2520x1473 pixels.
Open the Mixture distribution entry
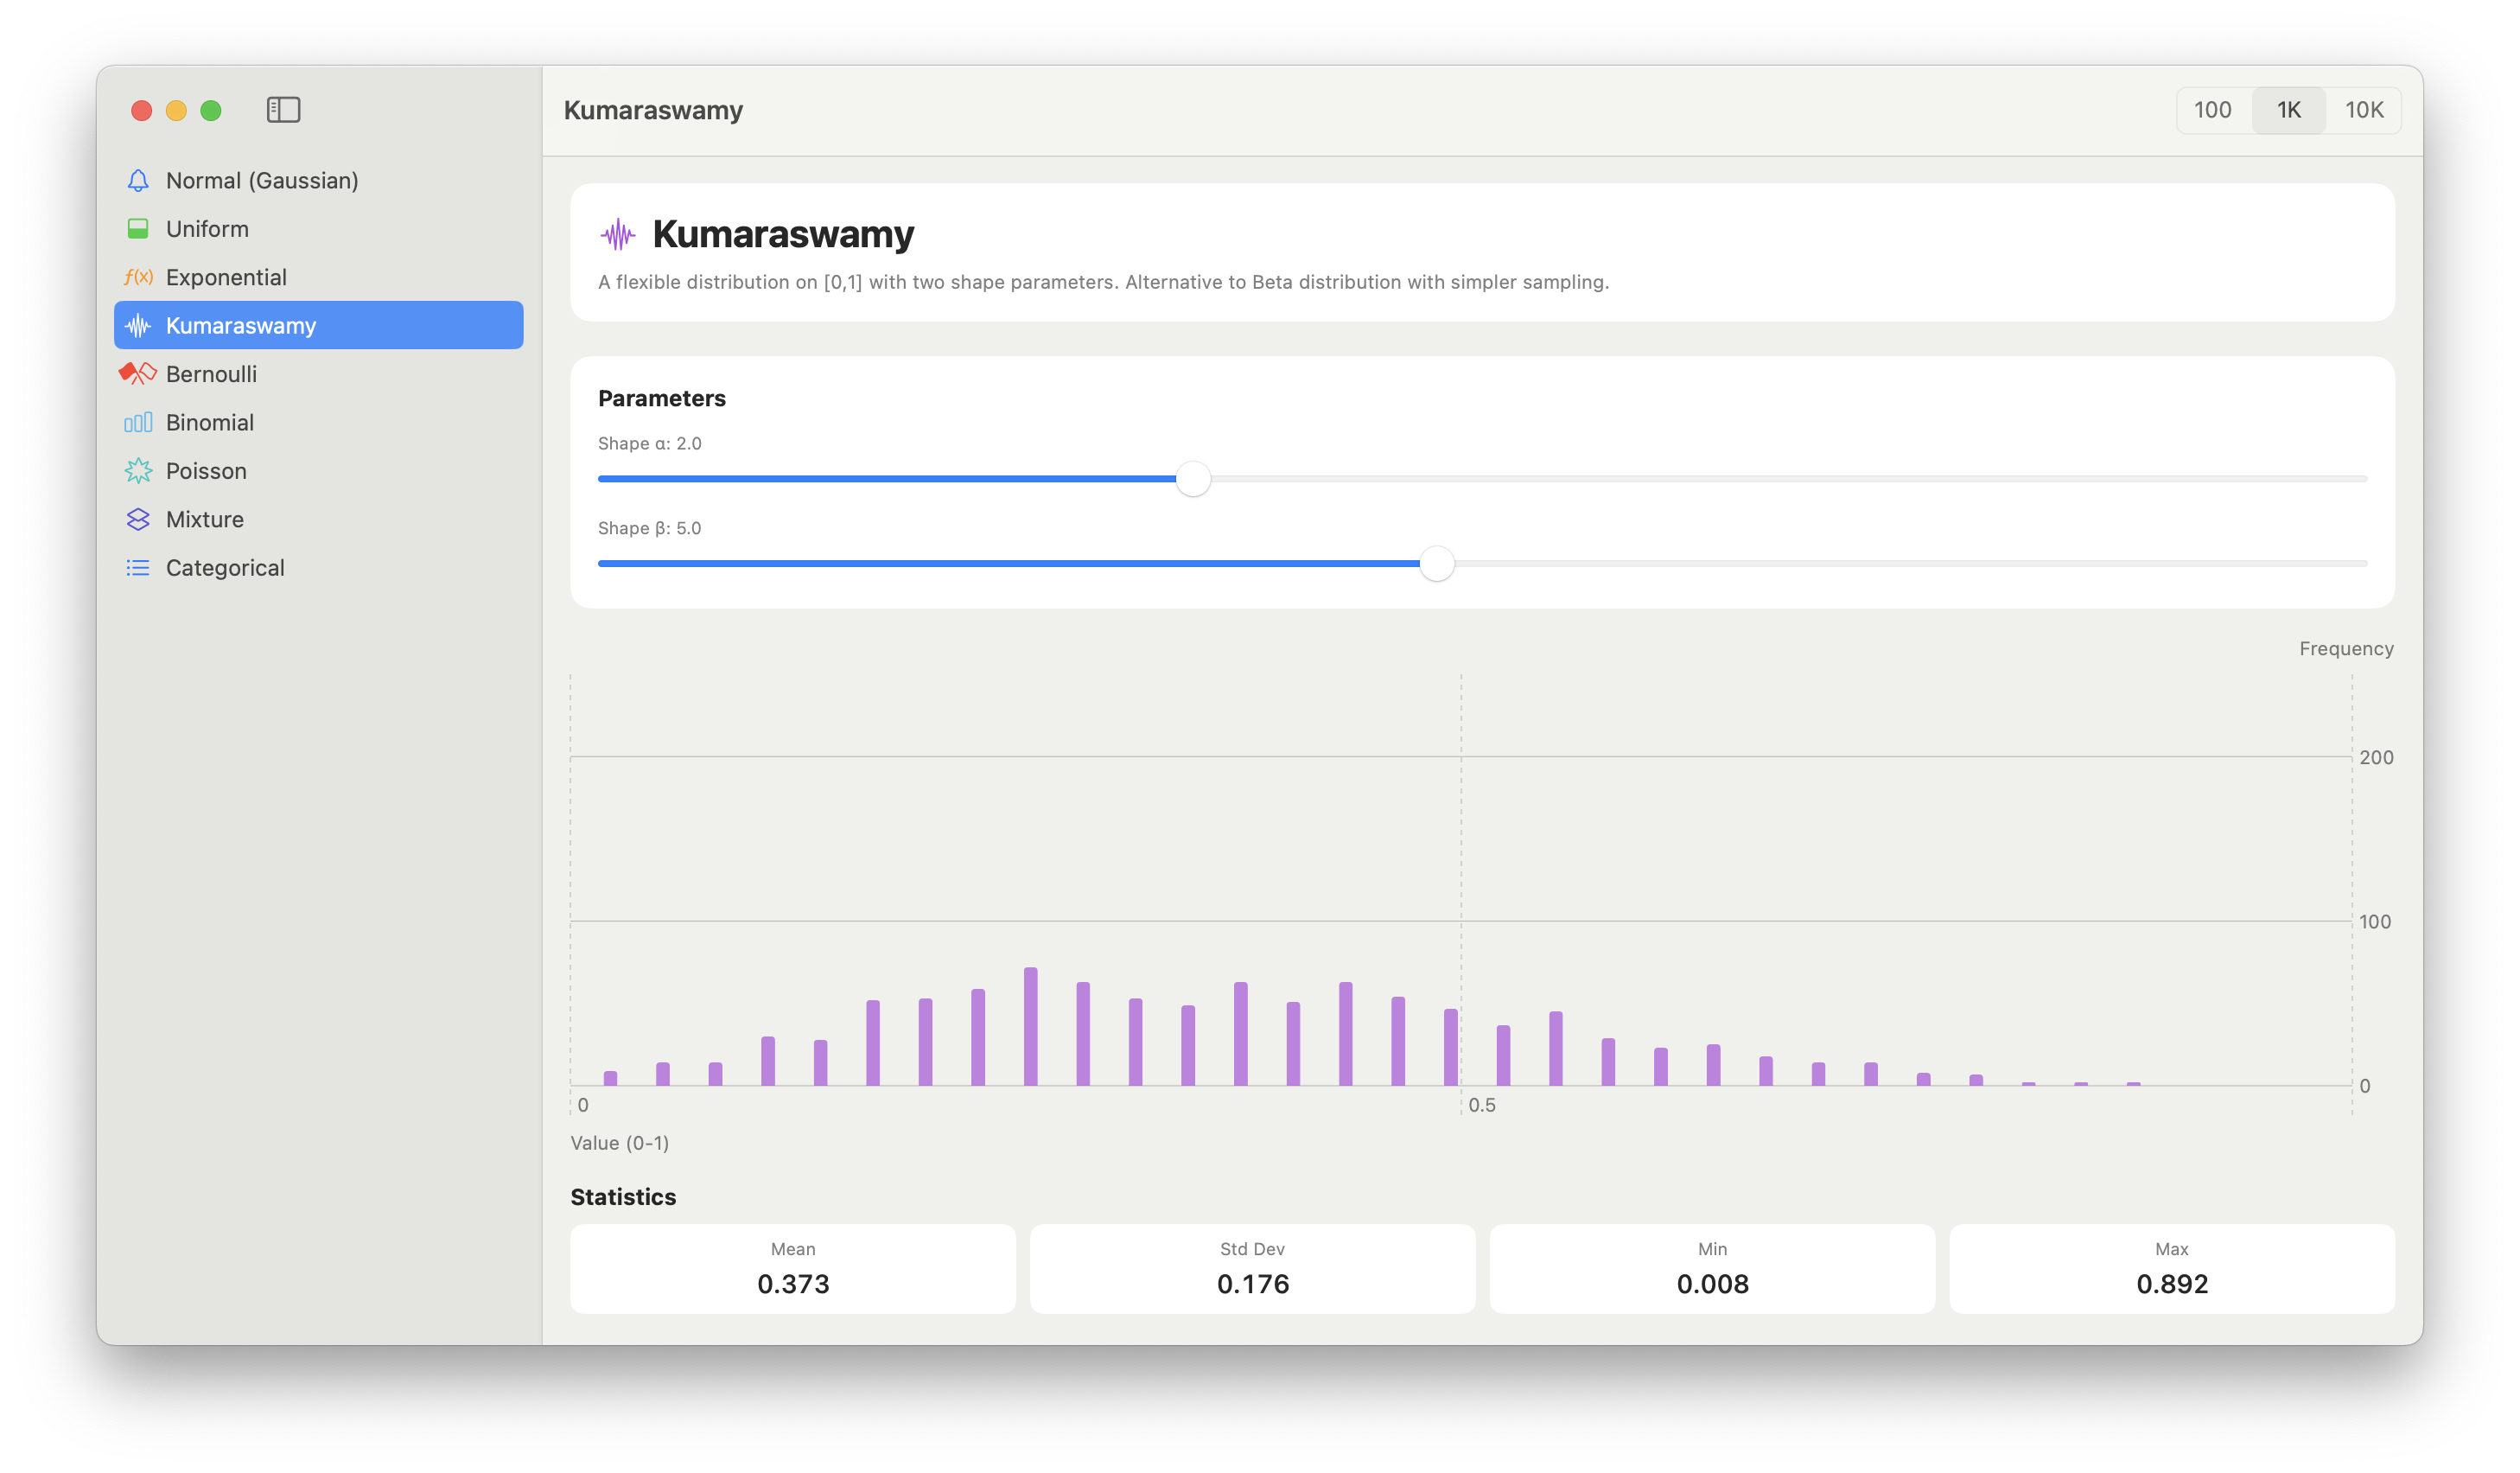tap(205, 519)
